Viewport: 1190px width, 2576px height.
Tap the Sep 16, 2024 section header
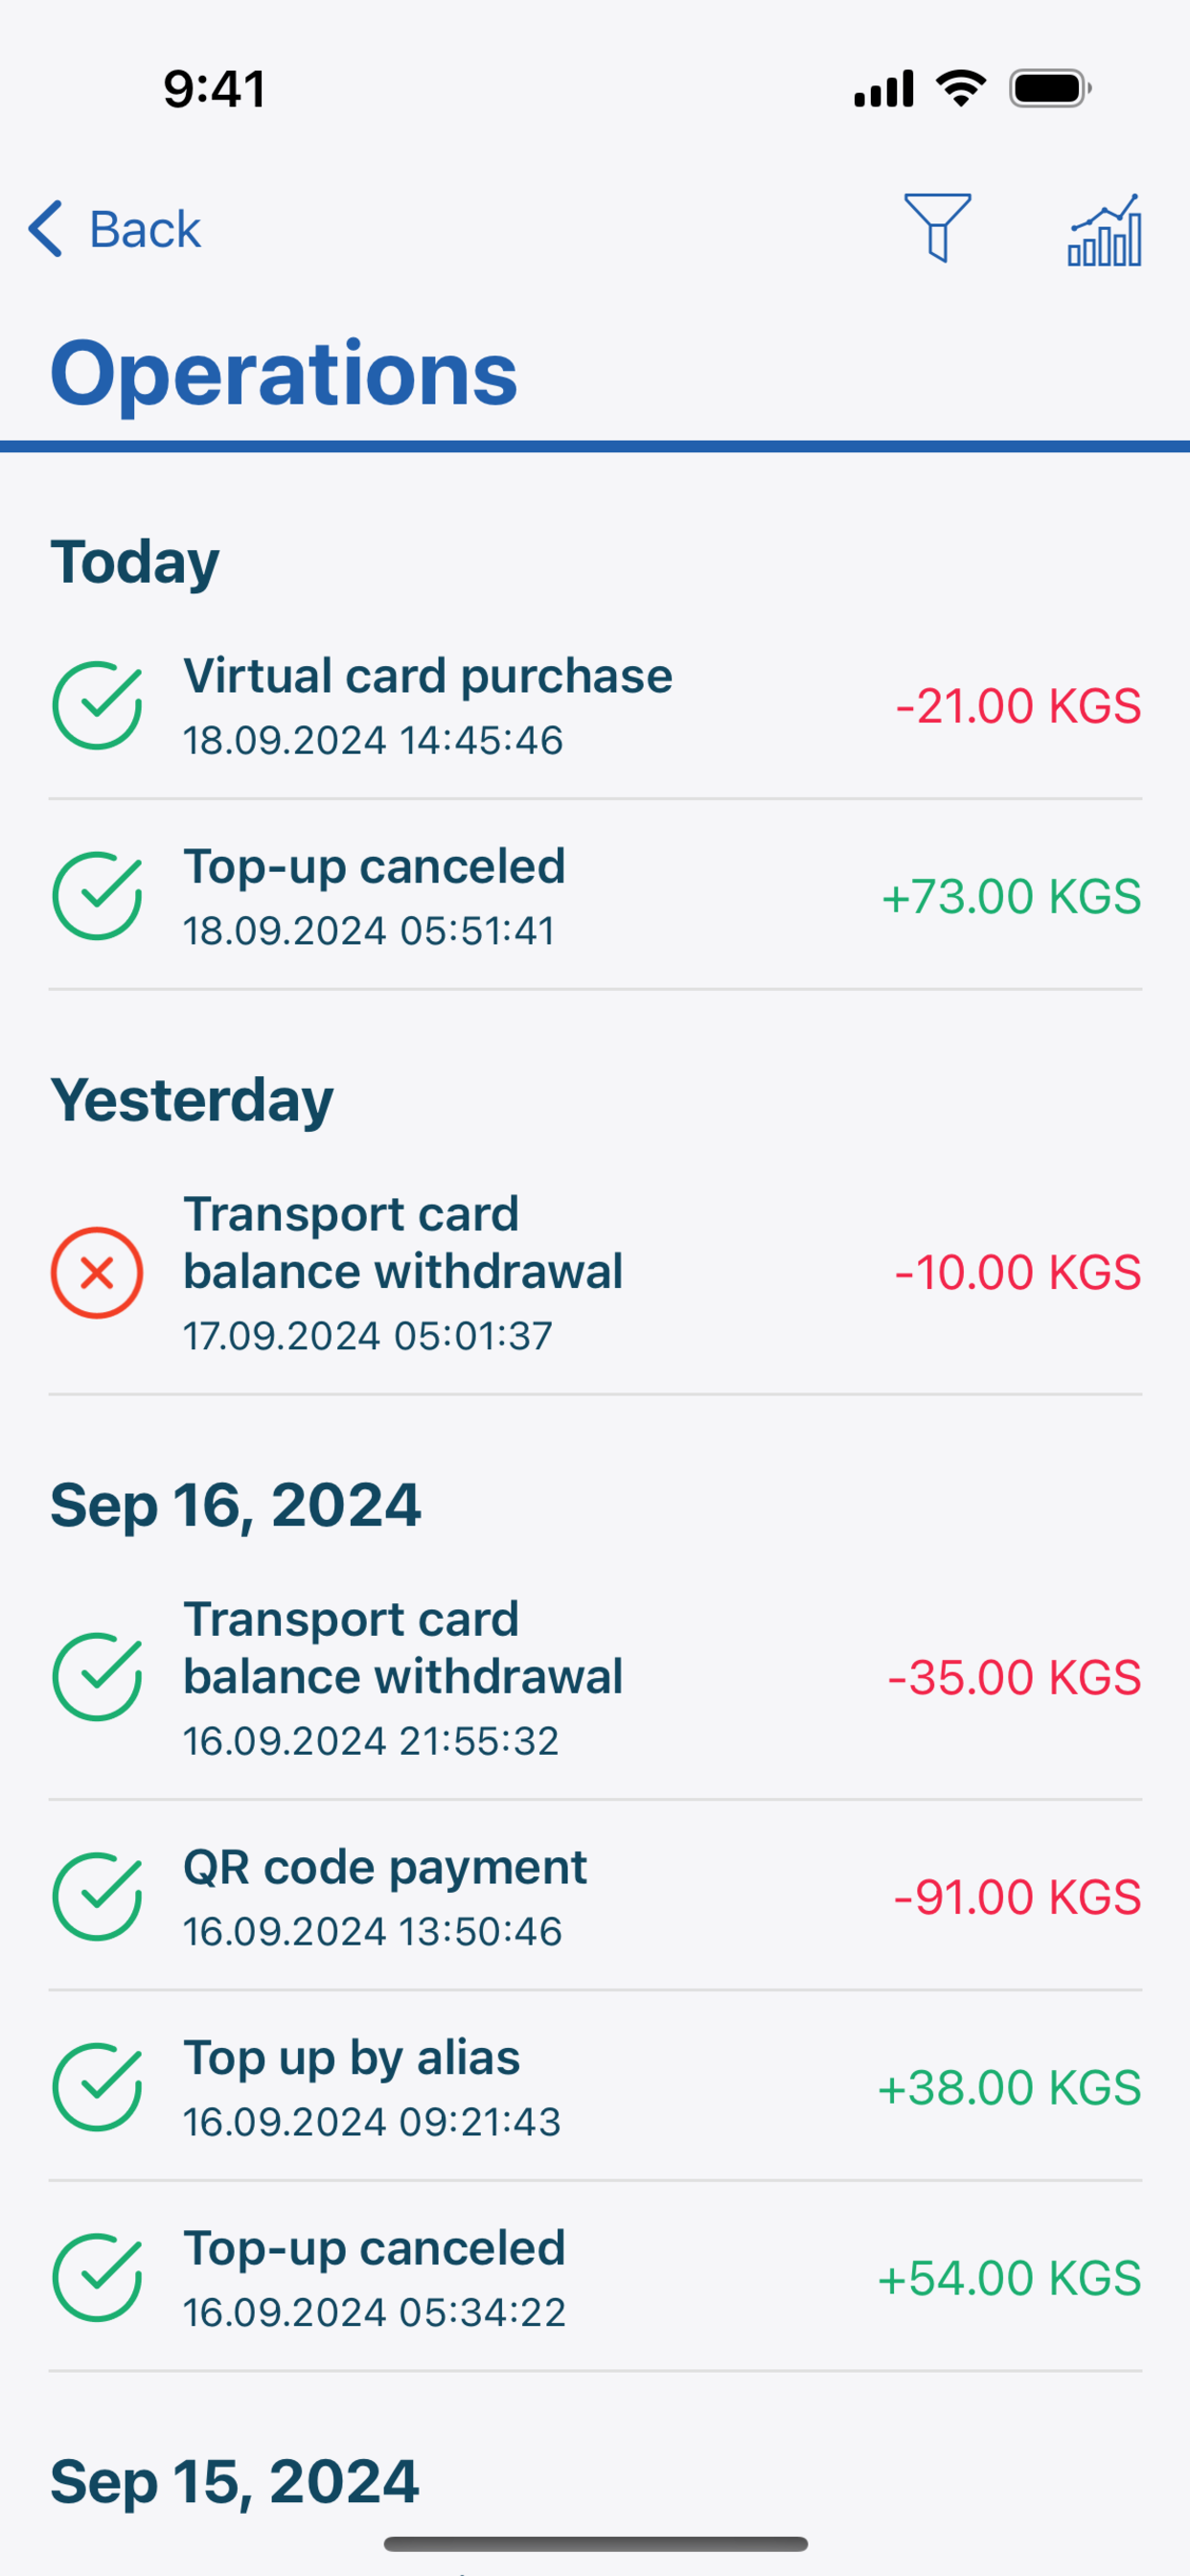coord(236,1506)
